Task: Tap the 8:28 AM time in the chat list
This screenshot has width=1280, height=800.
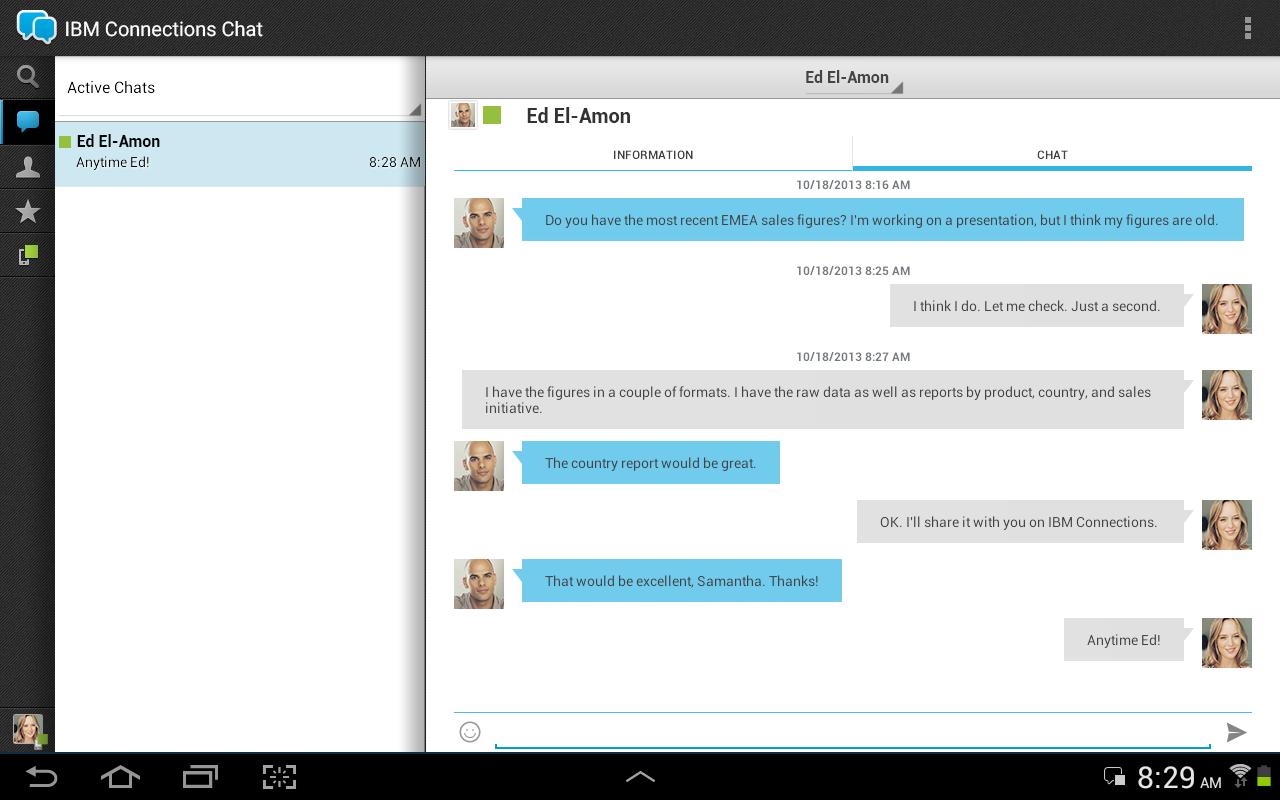Action: point(394,162)
